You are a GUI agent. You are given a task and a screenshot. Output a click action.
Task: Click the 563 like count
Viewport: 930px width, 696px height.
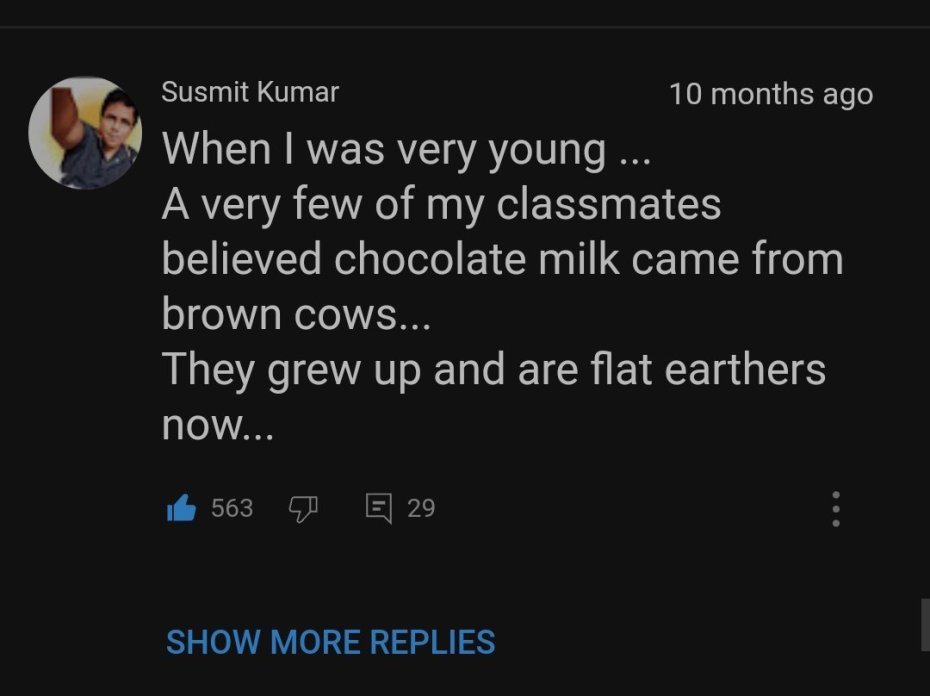click(x=232, y=509)
